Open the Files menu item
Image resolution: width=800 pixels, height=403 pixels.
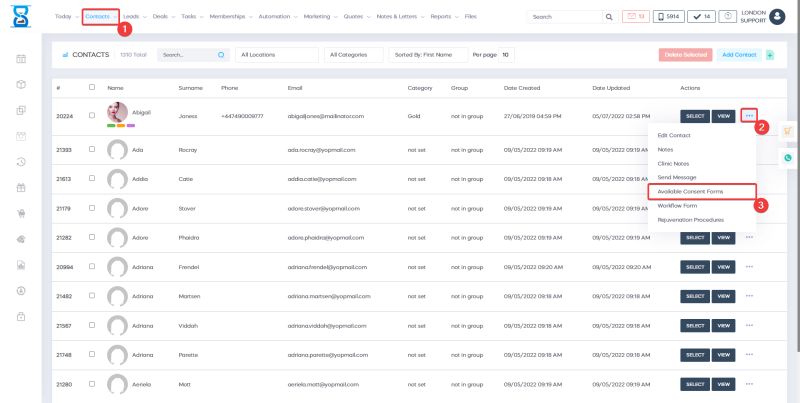pyautogui.click(x=470, y=17)
